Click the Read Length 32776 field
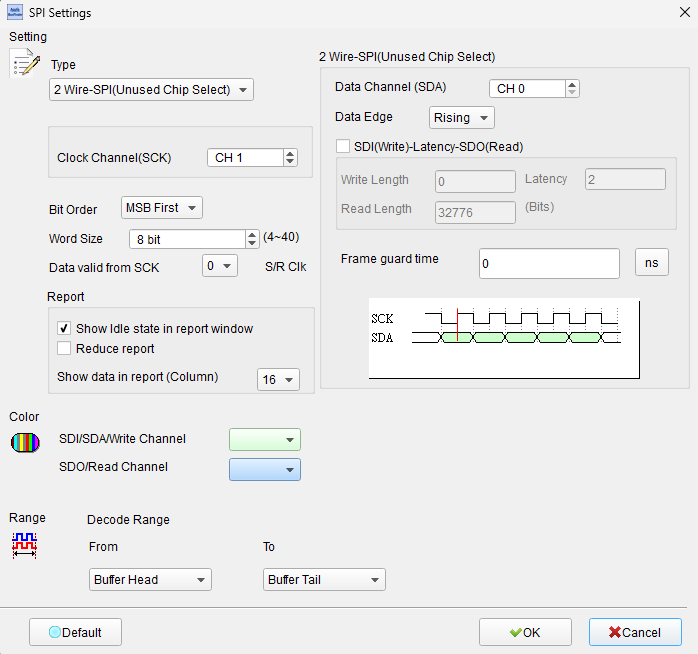The image size is (698, 654). pyautogui.click(x=475, y=212)
